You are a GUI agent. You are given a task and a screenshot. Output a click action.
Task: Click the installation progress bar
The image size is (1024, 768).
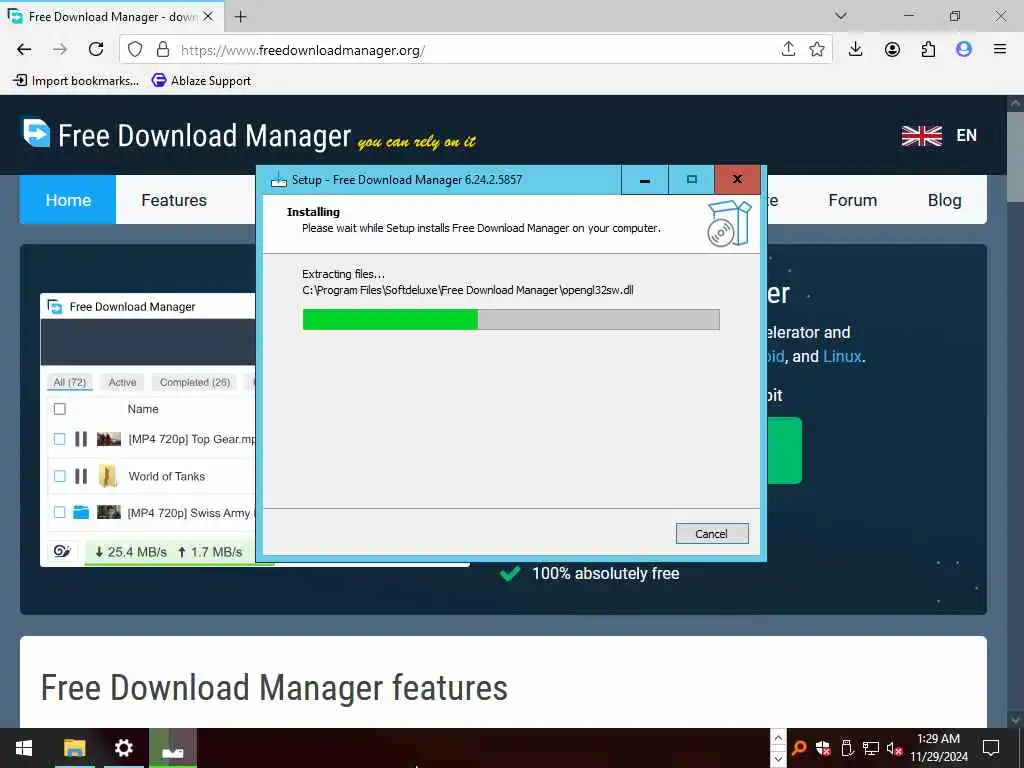pyautogui.click(x=511, y=319)
